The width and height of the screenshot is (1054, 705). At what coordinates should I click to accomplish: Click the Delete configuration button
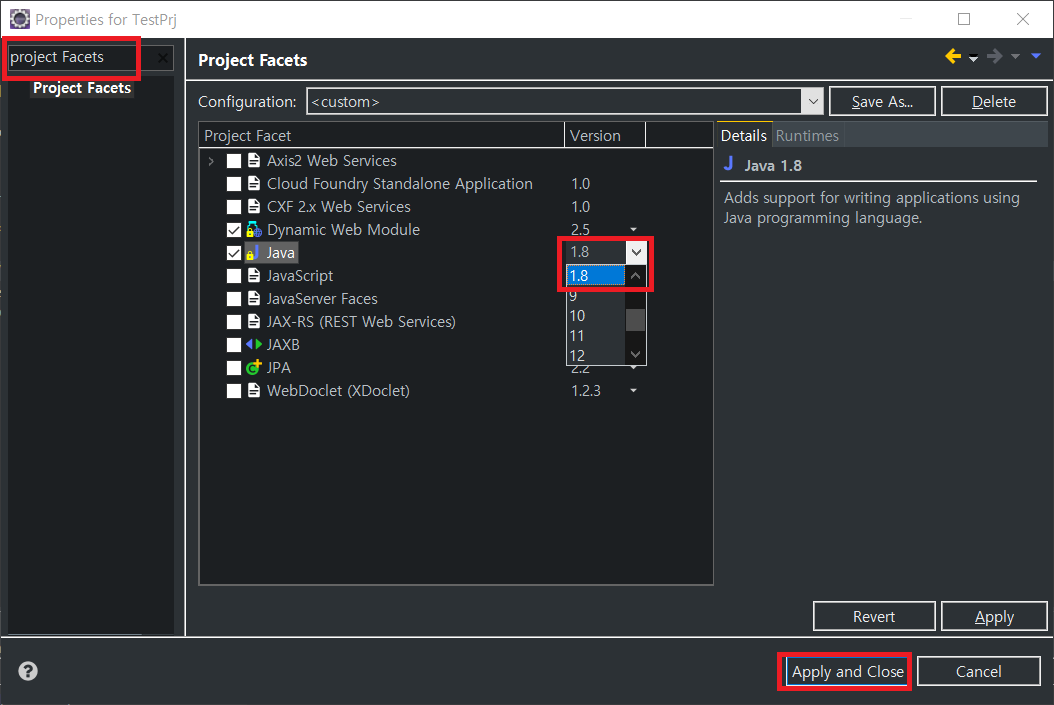point(994,101)
